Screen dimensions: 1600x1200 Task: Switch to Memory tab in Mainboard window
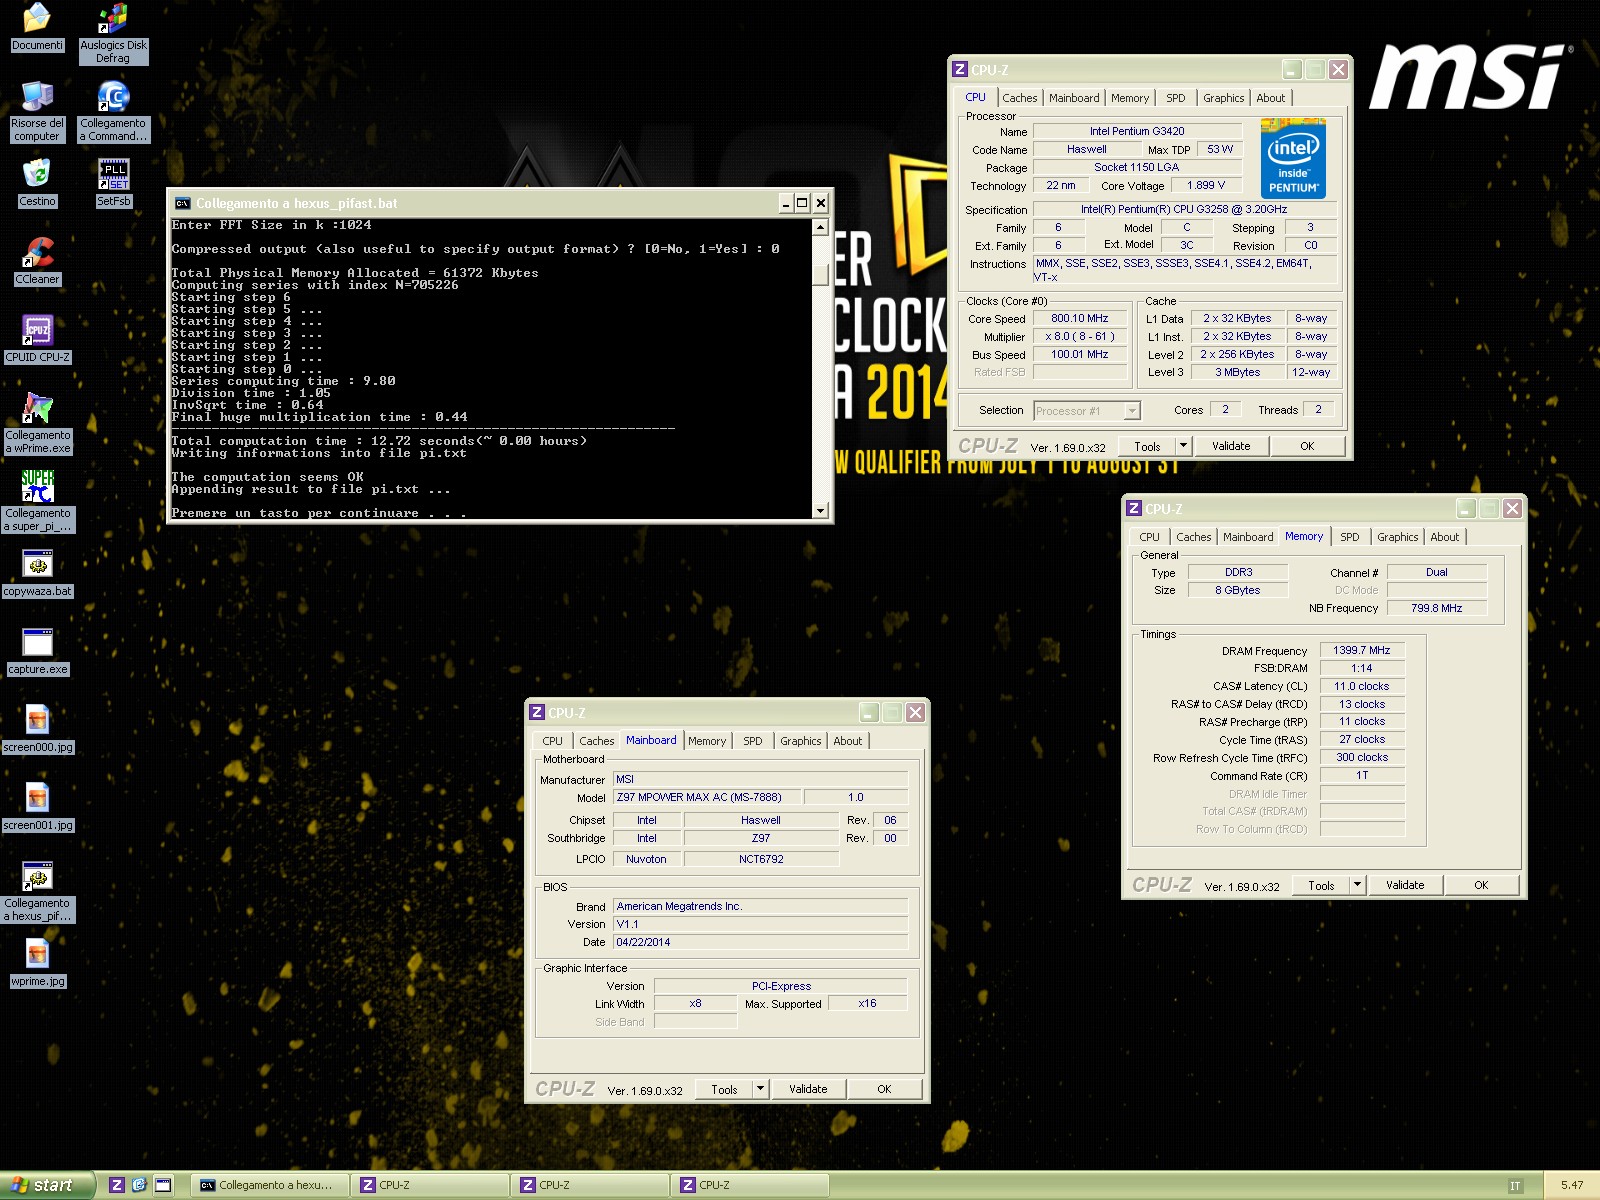(706, 741)
